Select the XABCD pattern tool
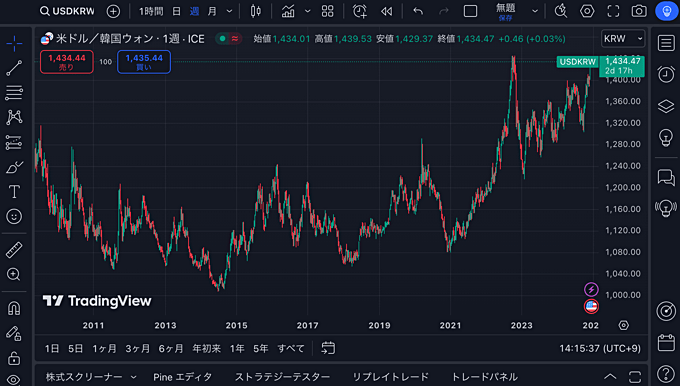Screen dimensions: 680x386 [x=14, y=117]
